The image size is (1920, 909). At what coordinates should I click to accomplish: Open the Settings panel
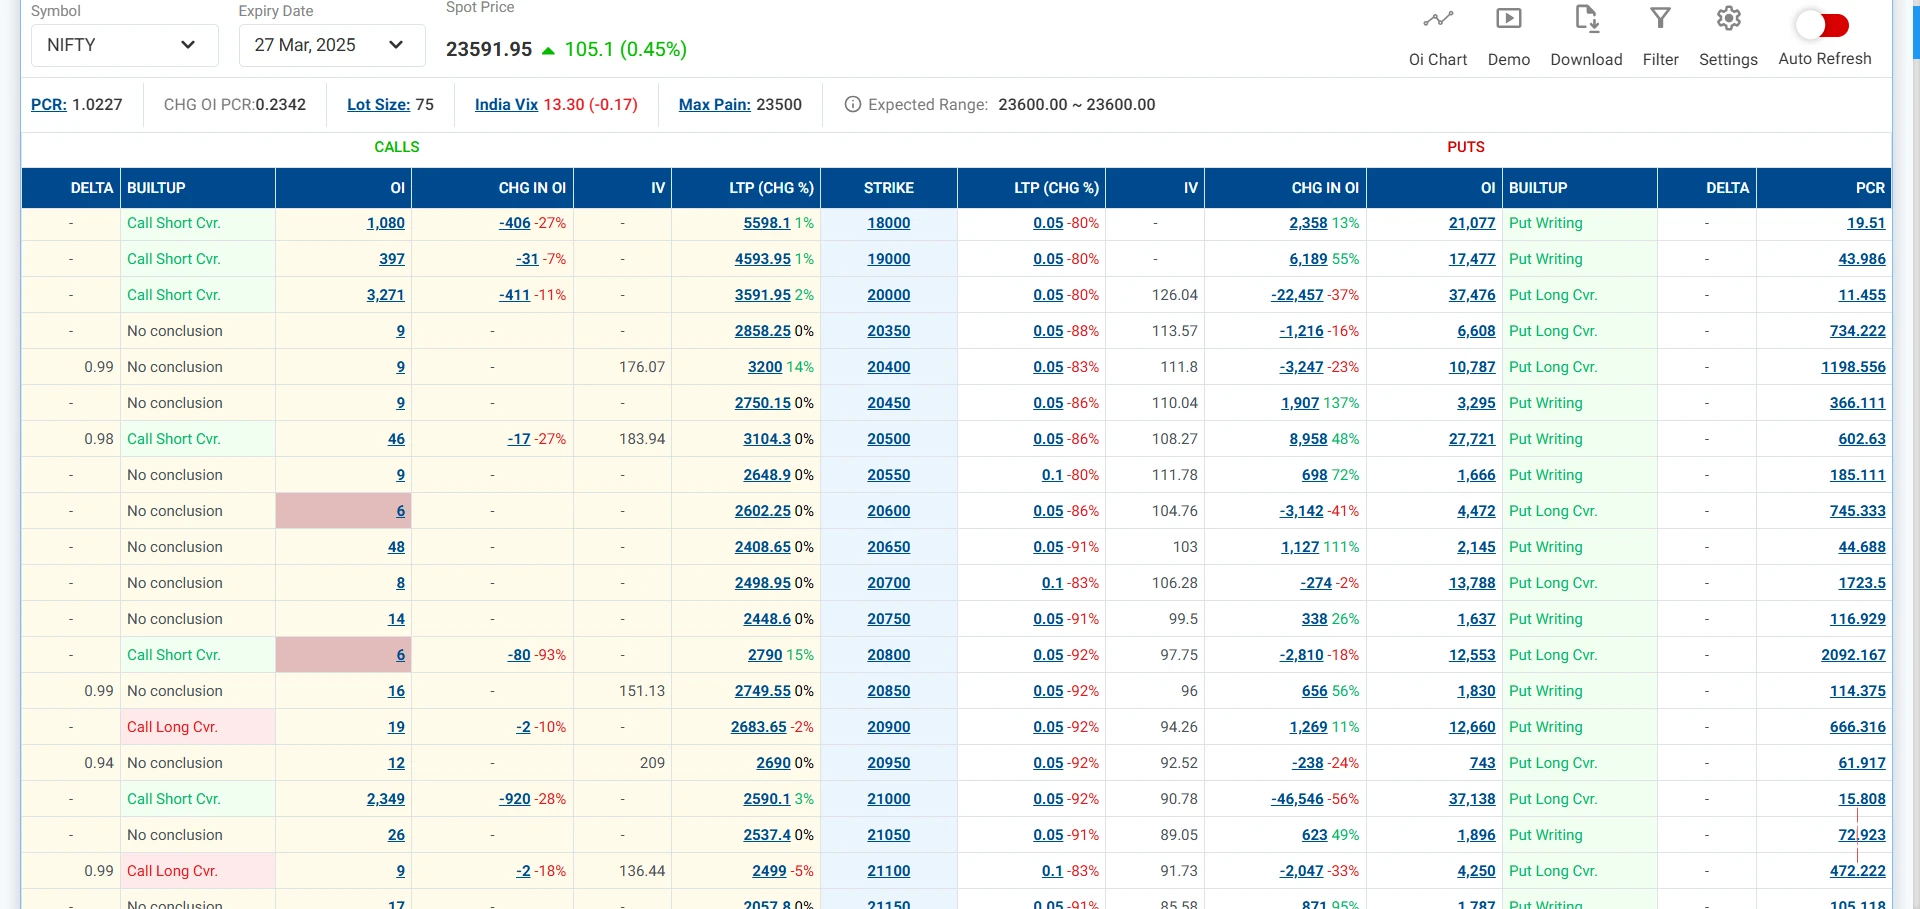1729,35
